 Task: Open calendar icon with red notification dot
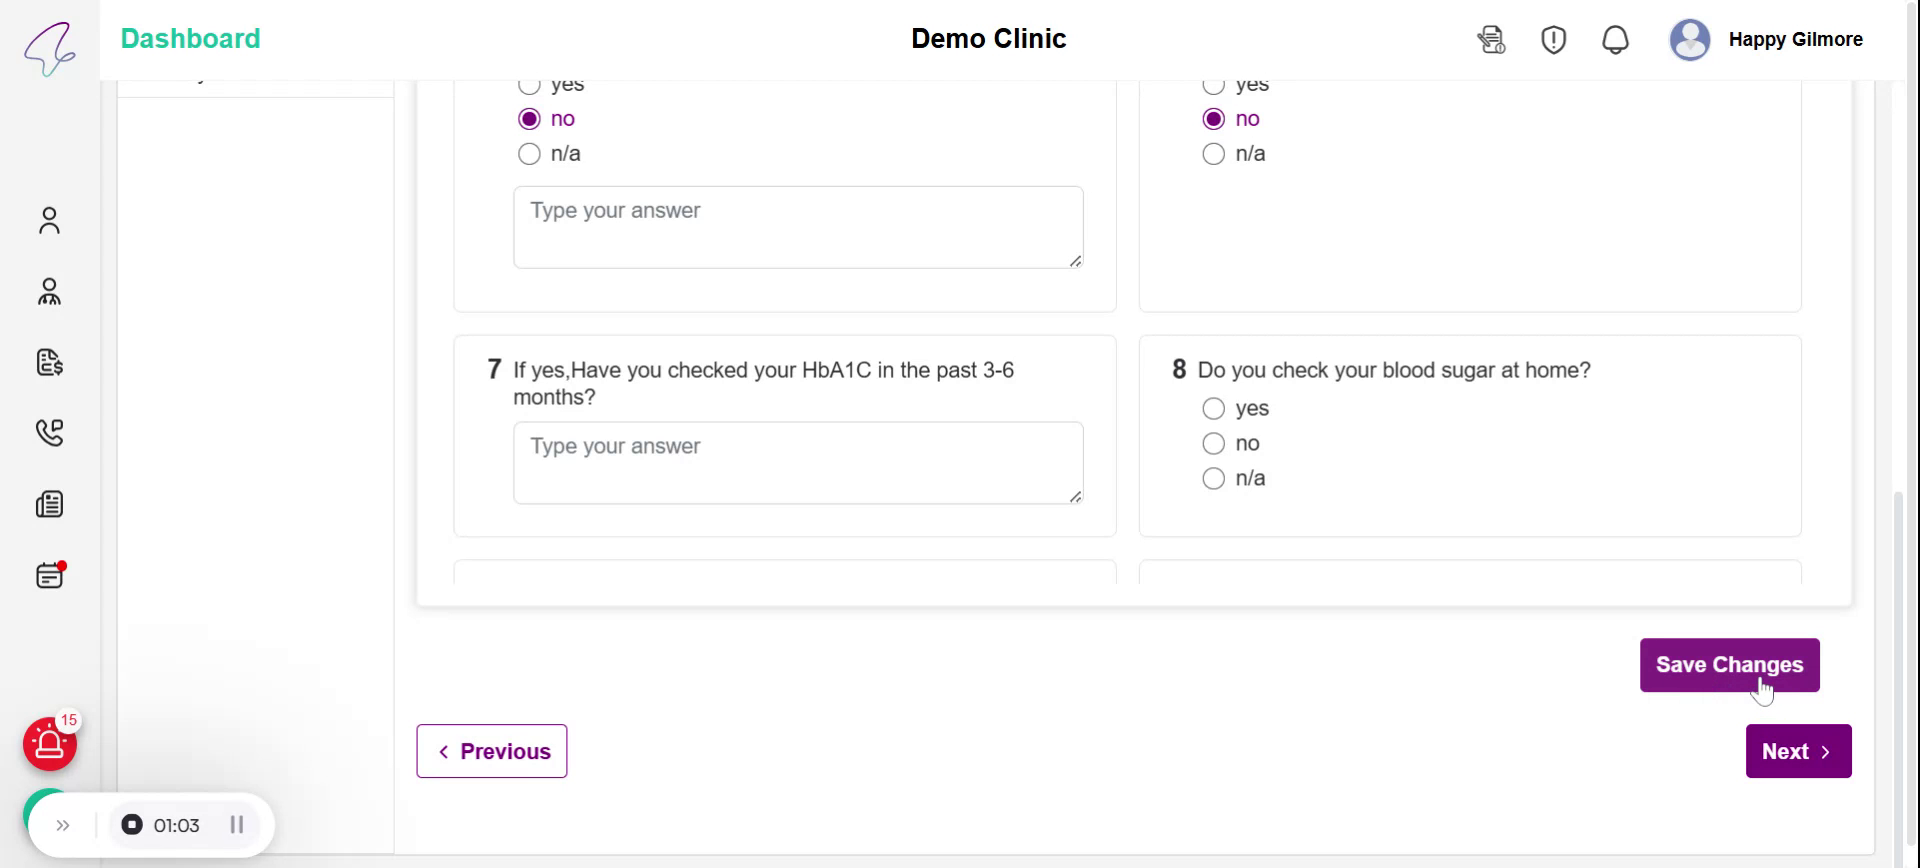49,576
